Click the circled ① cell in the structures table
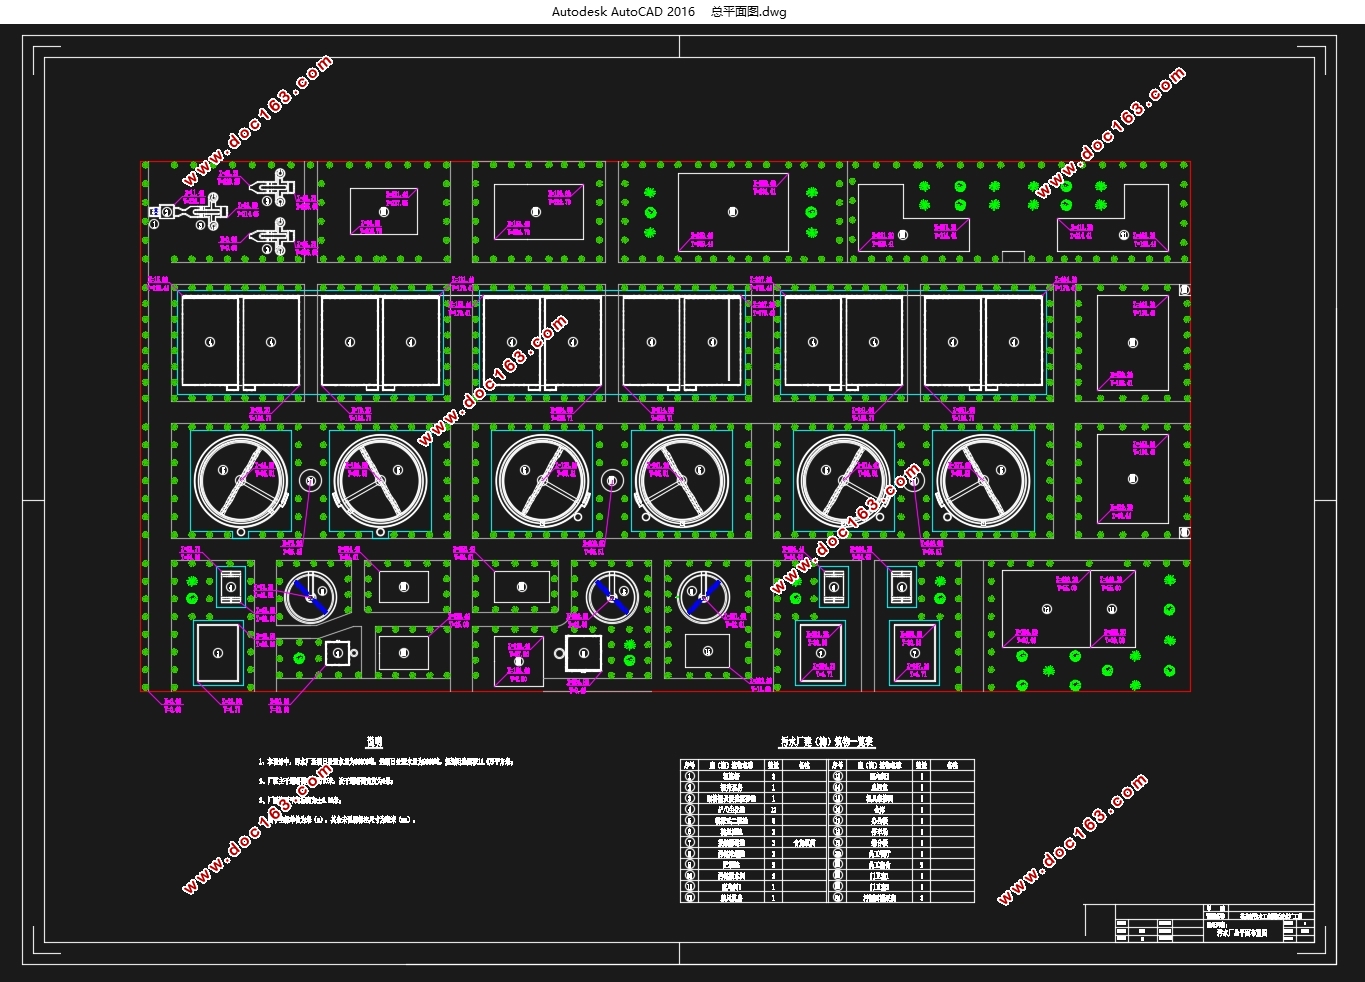The image size is (1365, 982). click(689, 776)
